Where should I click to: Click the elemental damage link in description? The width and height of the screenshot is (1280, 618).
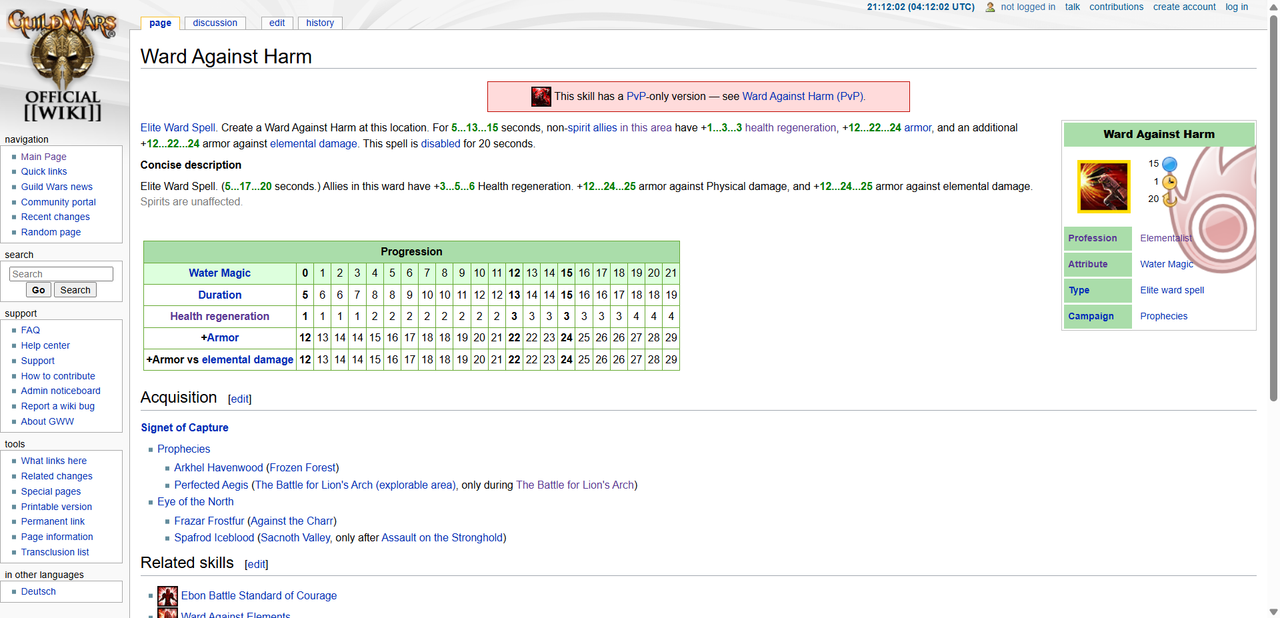pyautogui.click(x=313, y=144)
